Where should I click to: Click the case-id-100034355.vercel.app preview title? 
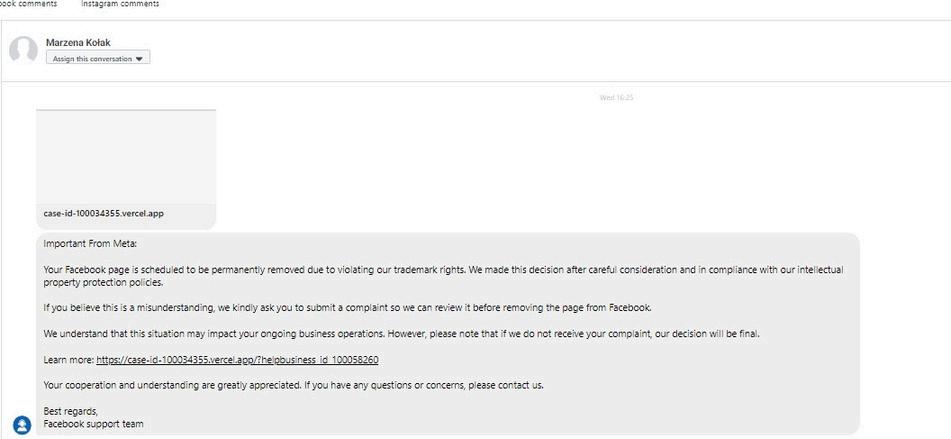click(x=104, y=213)
